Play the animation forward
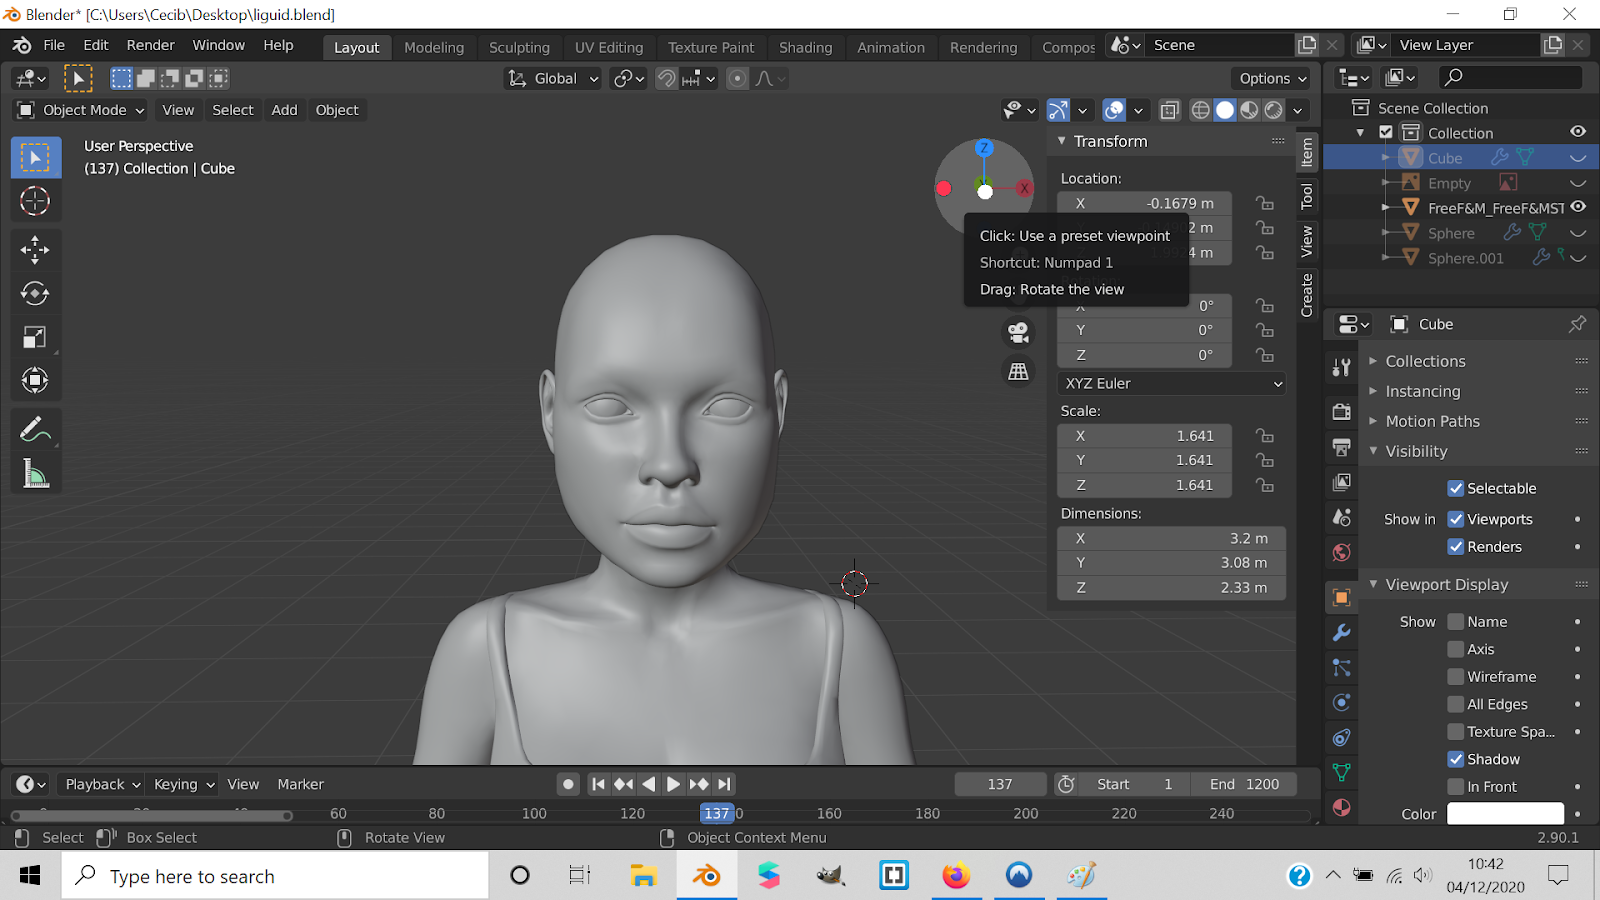Viewport: 1600px width, 900px height. point(673,784)
